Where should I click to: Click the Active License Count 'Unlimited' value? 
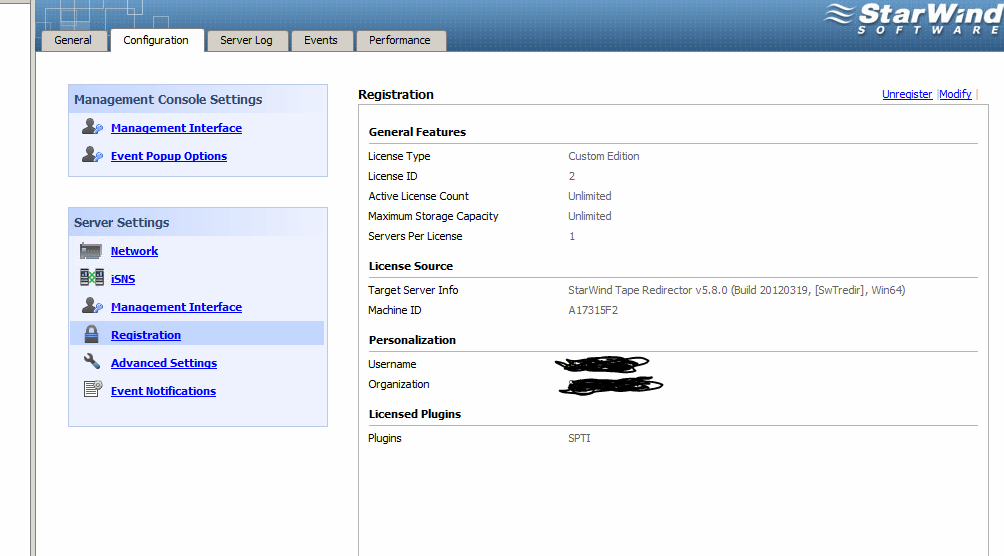point(590,196)
